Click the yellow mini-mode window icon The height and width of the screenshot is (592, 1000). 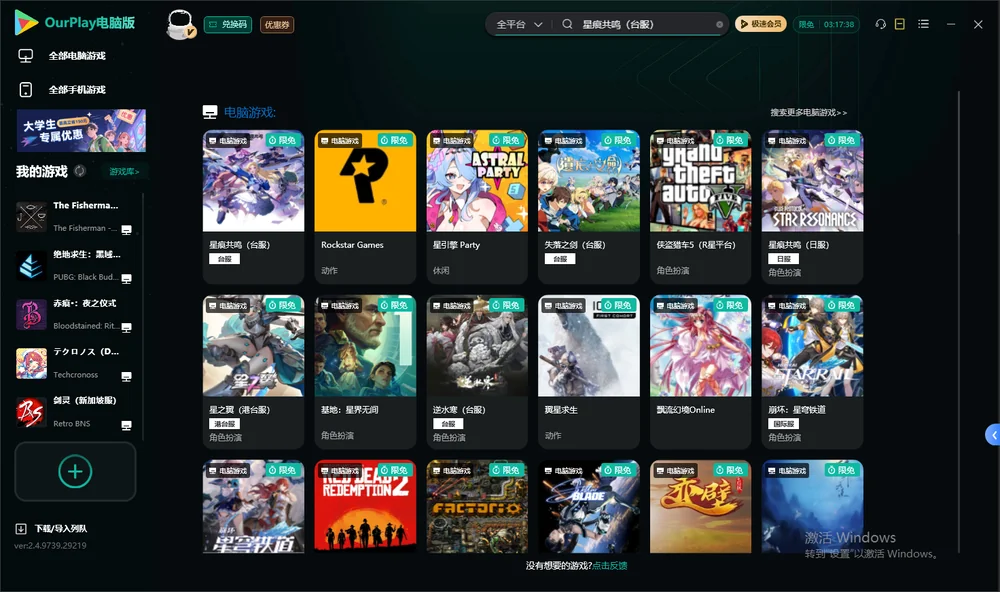900,24
